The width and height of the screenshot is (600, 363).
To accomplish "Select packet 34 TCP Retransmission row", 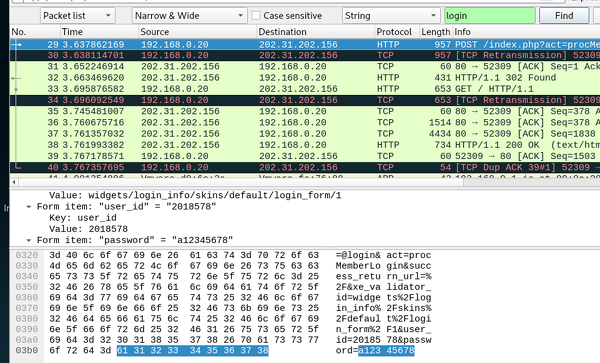I will click(305, 100).
